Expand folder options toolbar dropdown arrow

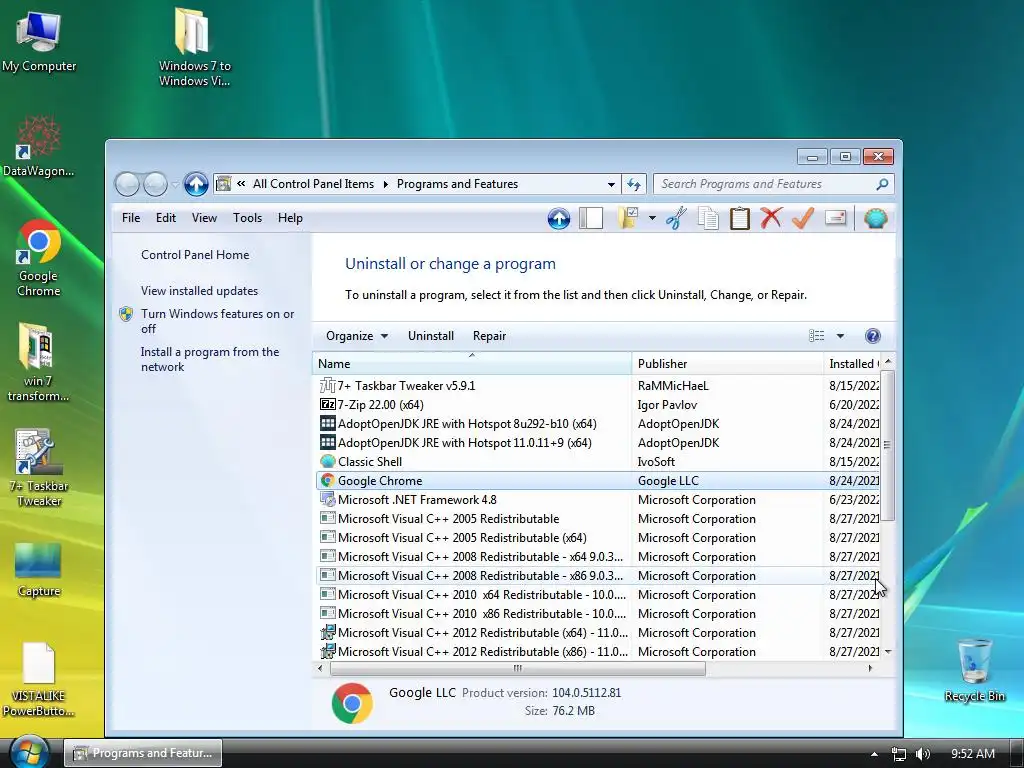click(x=652, y=218)
